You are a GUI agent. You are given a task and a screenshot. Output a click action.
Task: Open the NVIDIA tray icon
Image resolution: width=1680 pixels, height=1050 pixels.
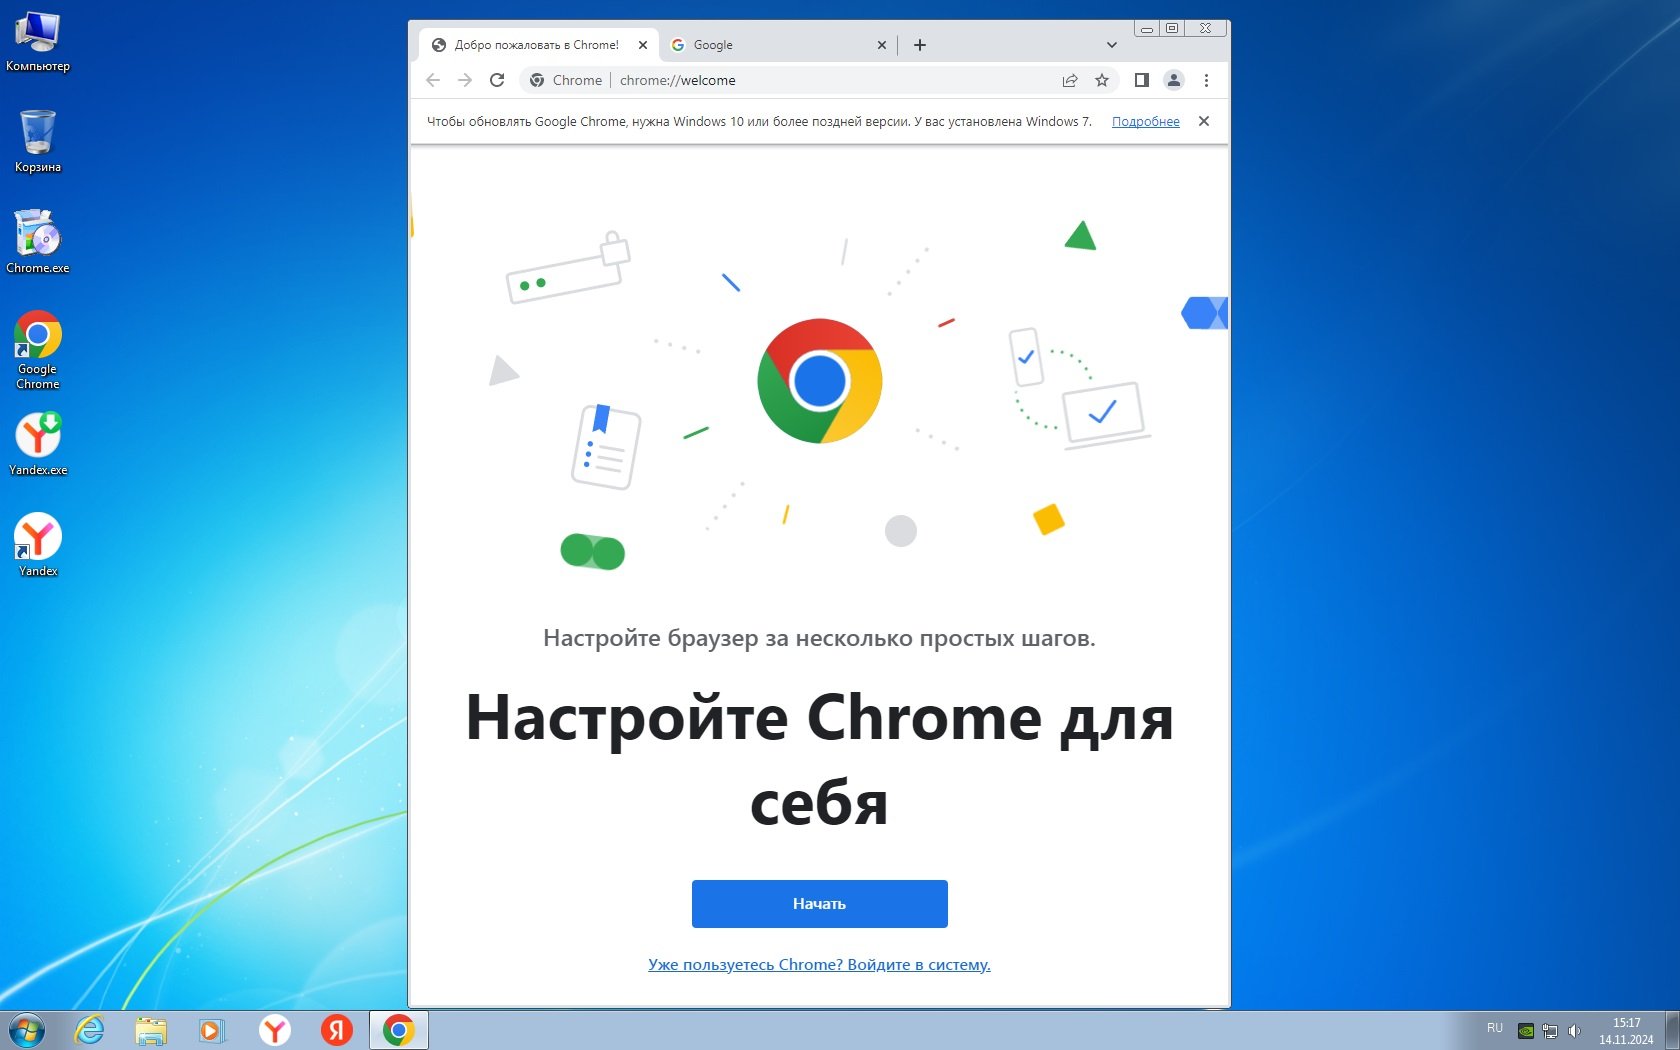[1526, 1030]
